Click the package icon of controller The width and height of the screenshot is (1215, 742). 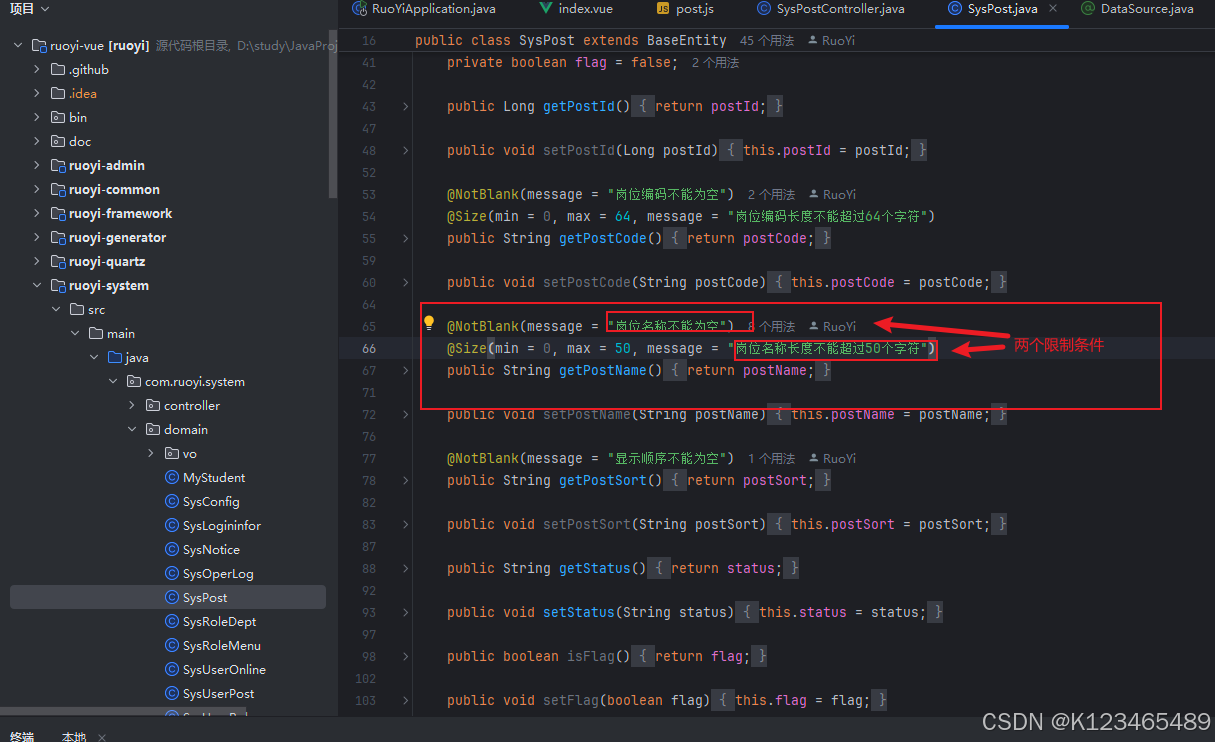click(x=153, y=406)
